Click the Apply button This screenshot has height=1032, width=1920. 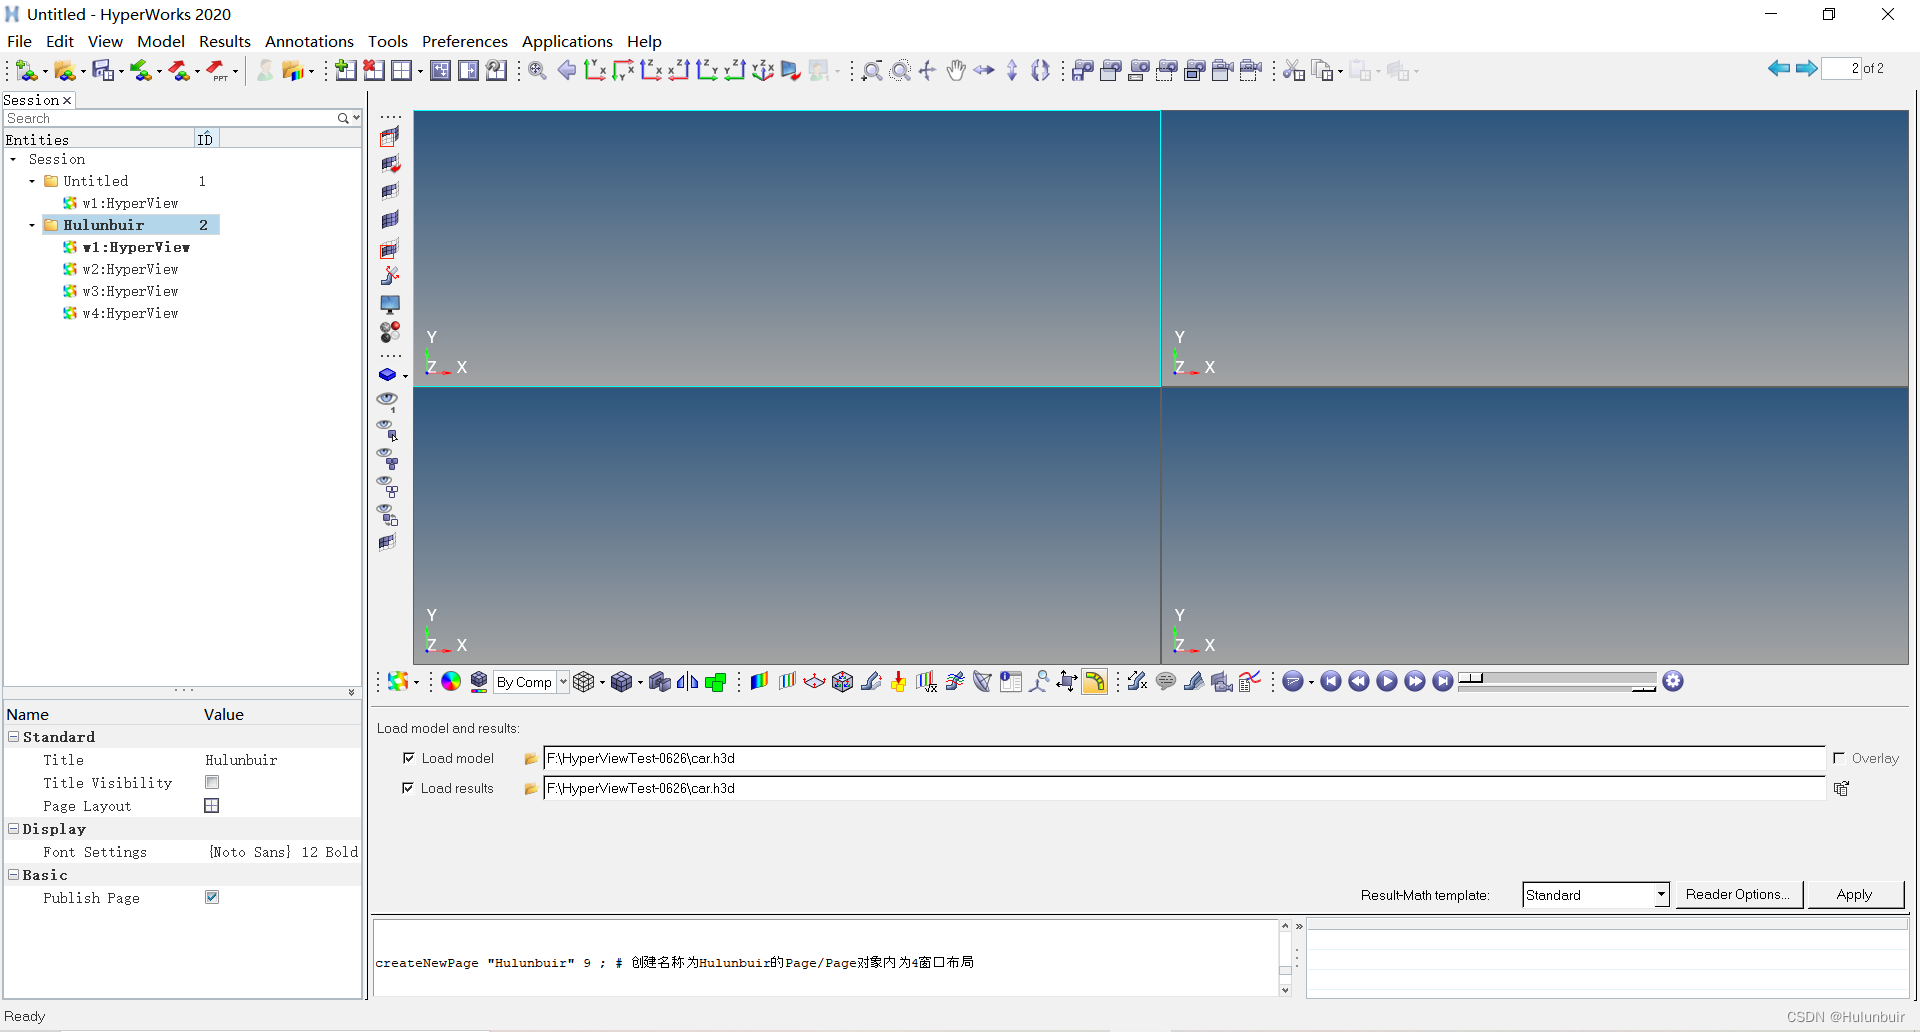pos(1855,895)
